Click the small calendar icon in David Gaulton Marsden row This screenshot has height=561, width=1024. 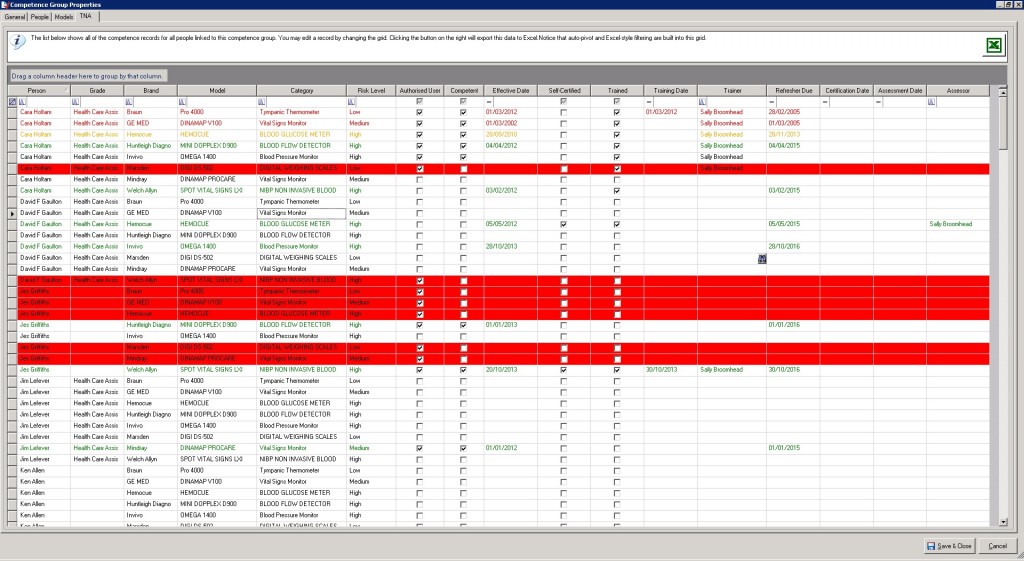tap(762, 259)
